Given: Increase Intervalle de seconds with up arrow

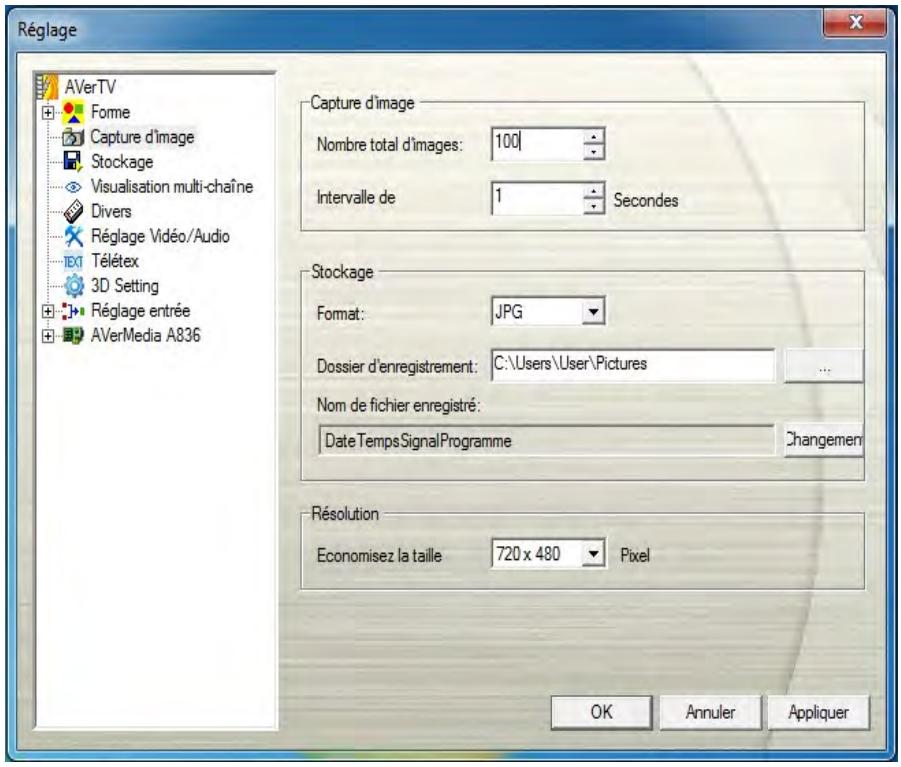Looking at the screenshot, I should pyautogui.click(x=594, y=191).
